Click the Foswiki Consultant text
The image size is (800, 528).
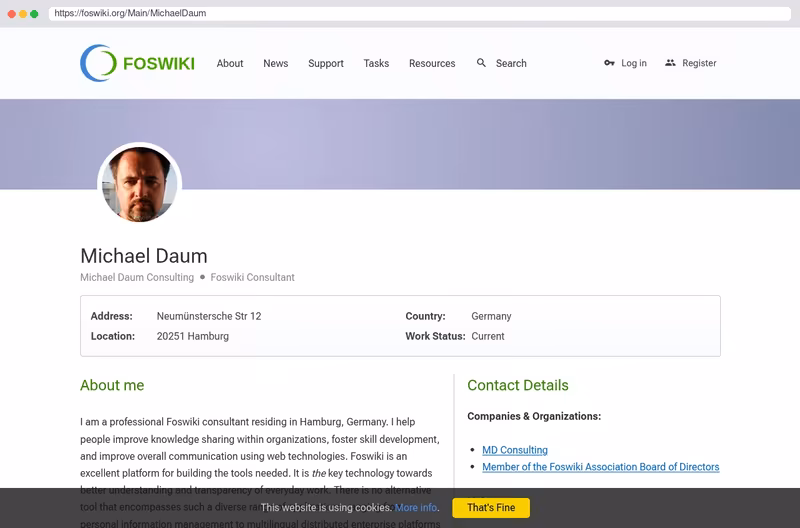click(253, 277)
